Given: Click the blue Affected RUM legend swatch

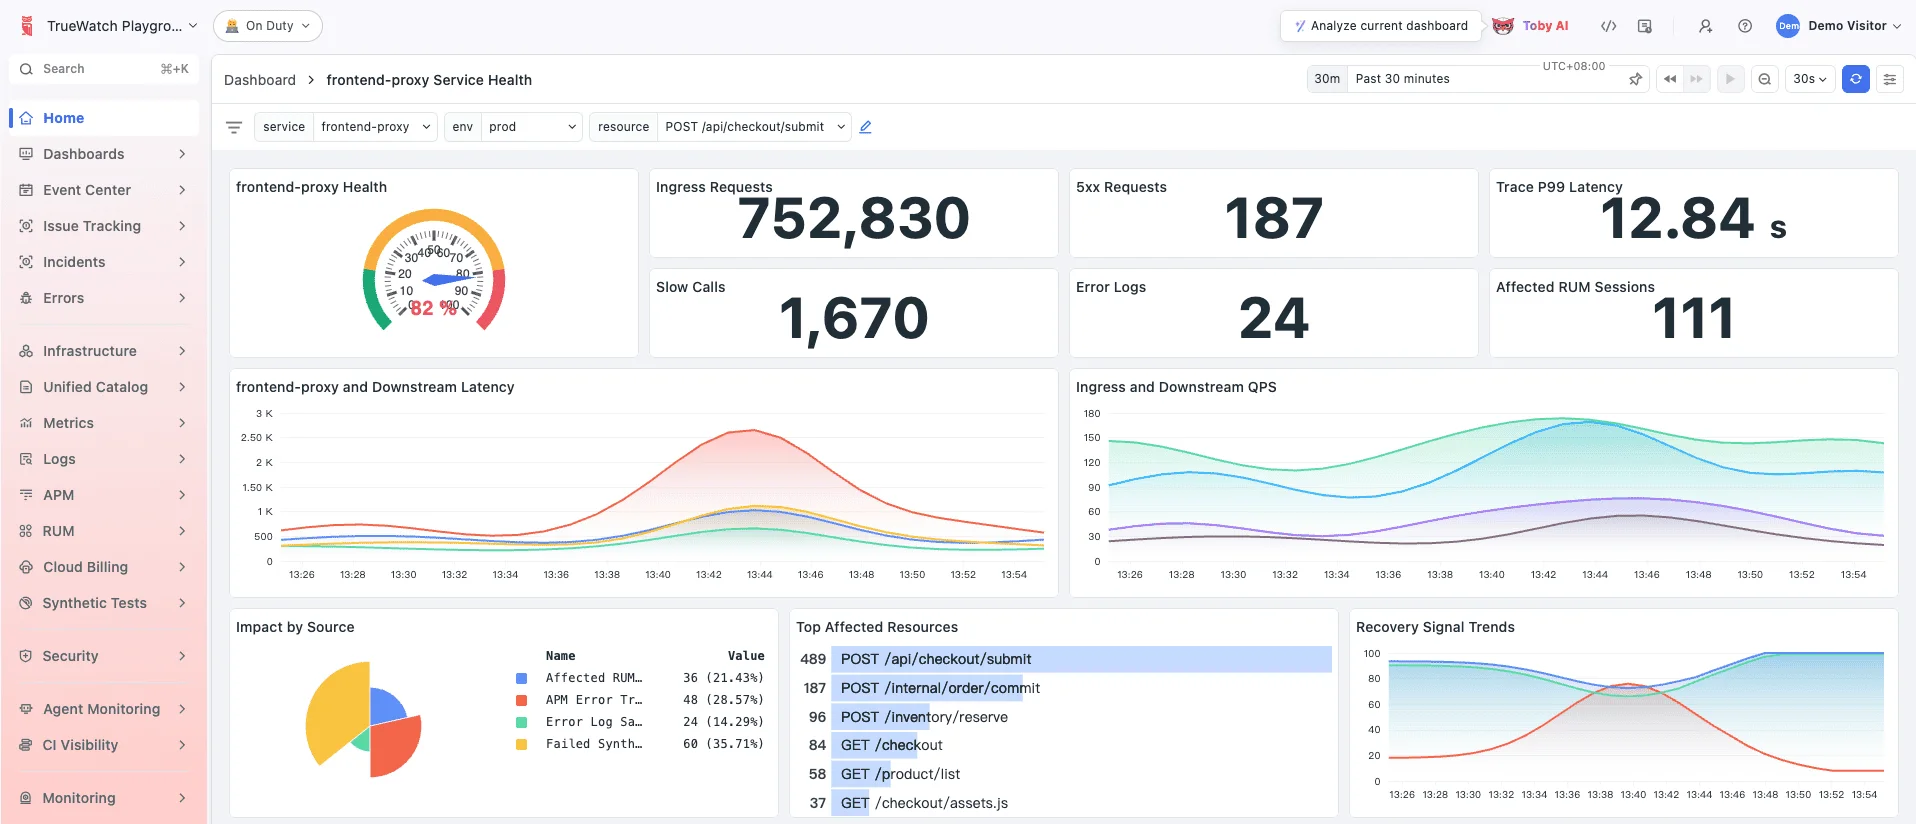Looking at the screenshot, I should 521,678.
